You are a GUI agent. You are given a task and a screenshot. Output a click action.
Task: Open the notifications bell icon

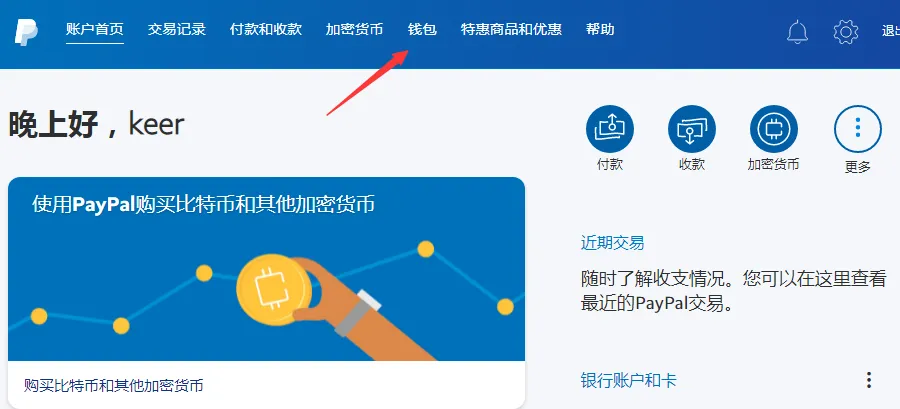(797, 32)
